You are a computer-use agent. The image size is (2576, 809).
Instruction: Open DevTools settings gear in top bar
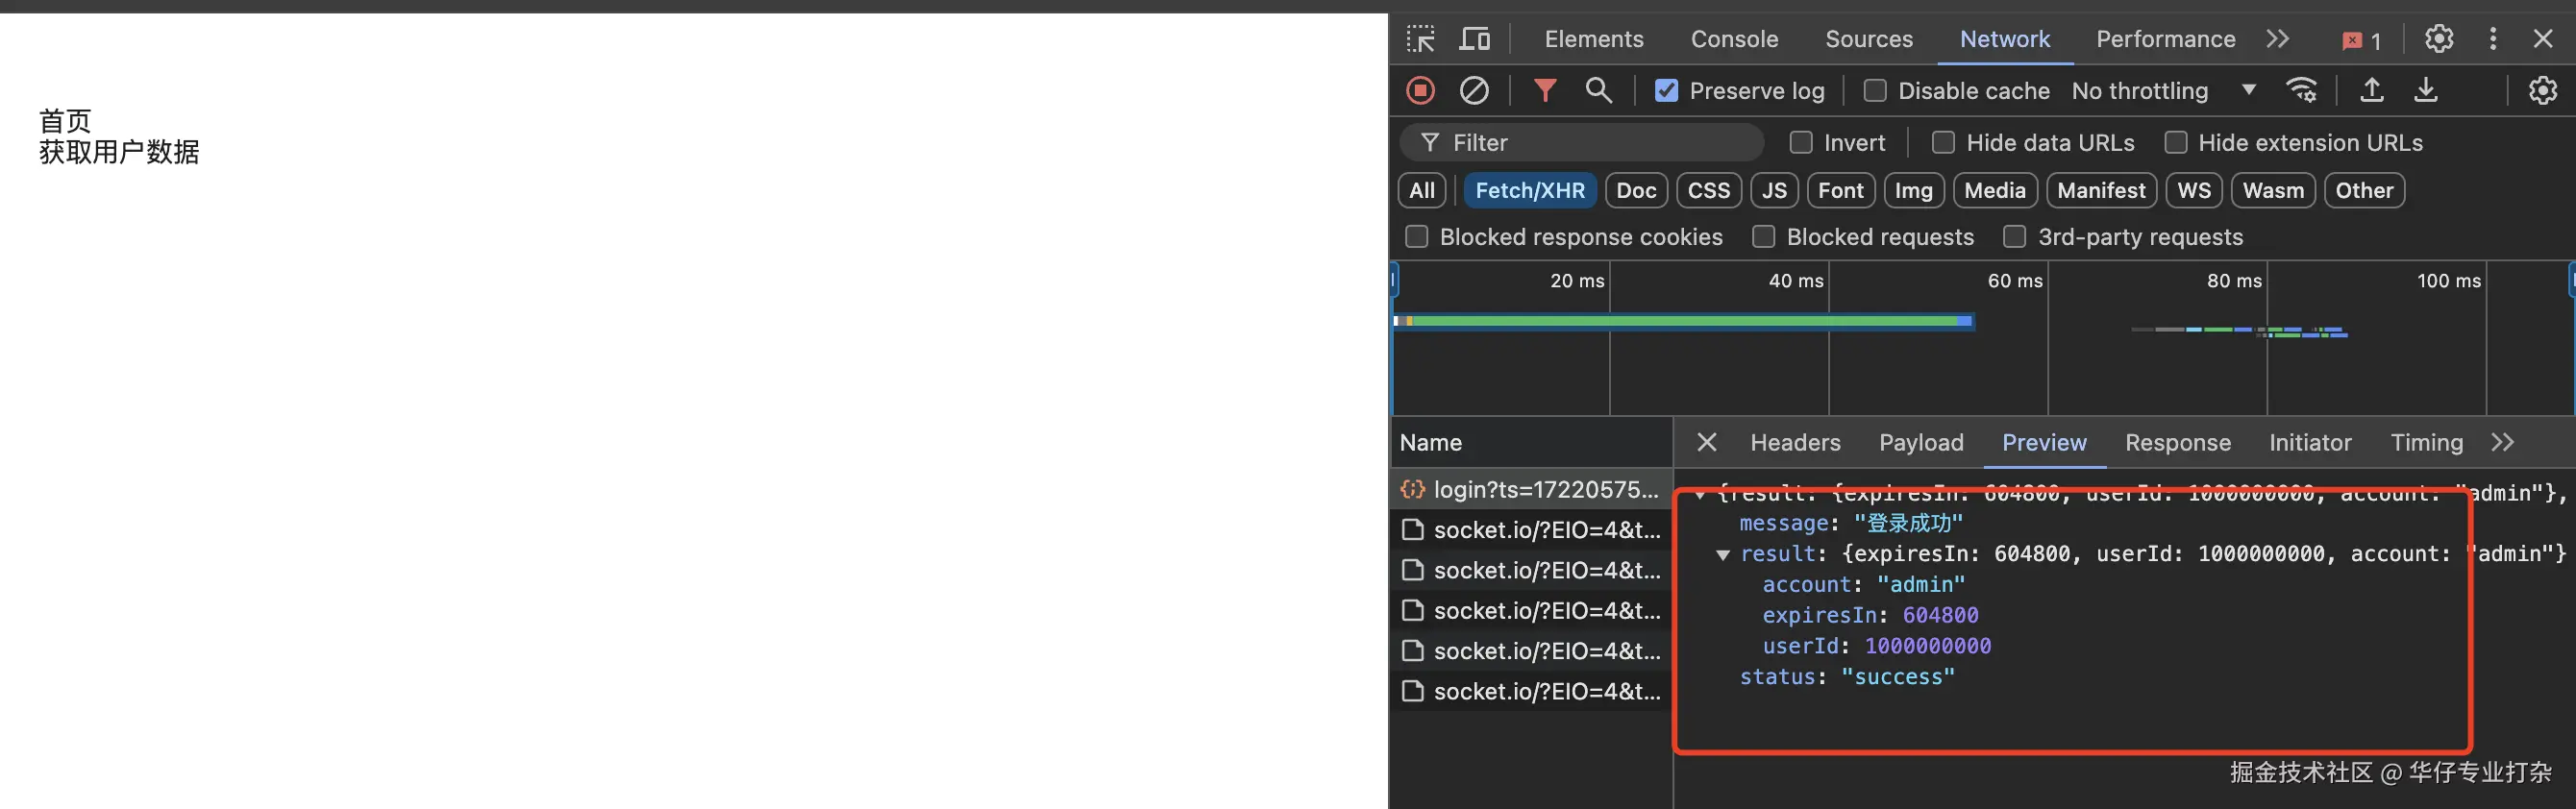[2439, 39]
